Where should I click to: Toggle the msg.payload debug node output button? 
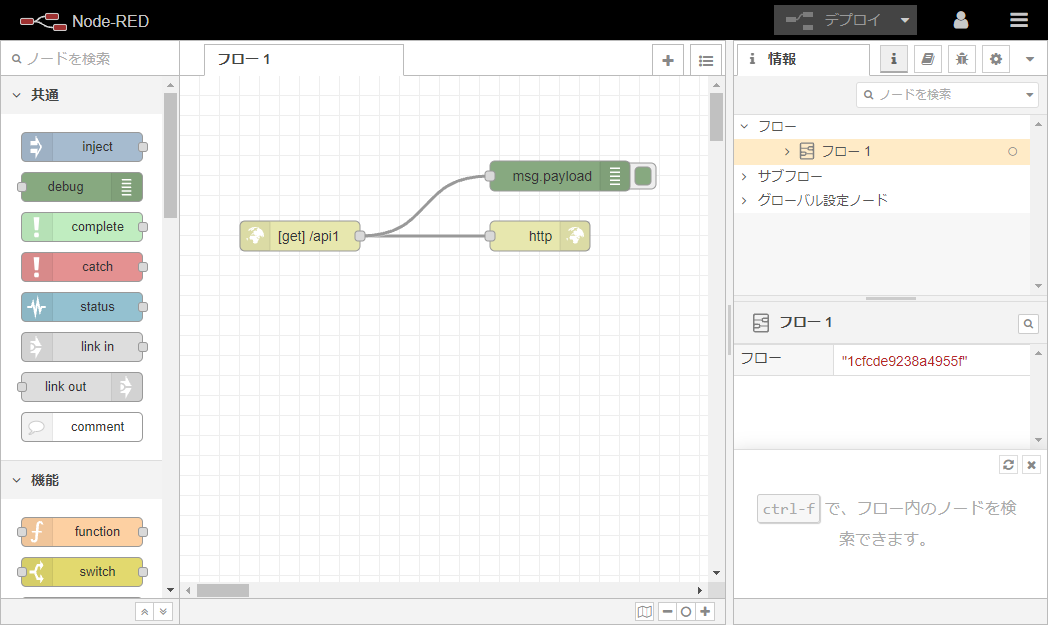coord(644,176)
